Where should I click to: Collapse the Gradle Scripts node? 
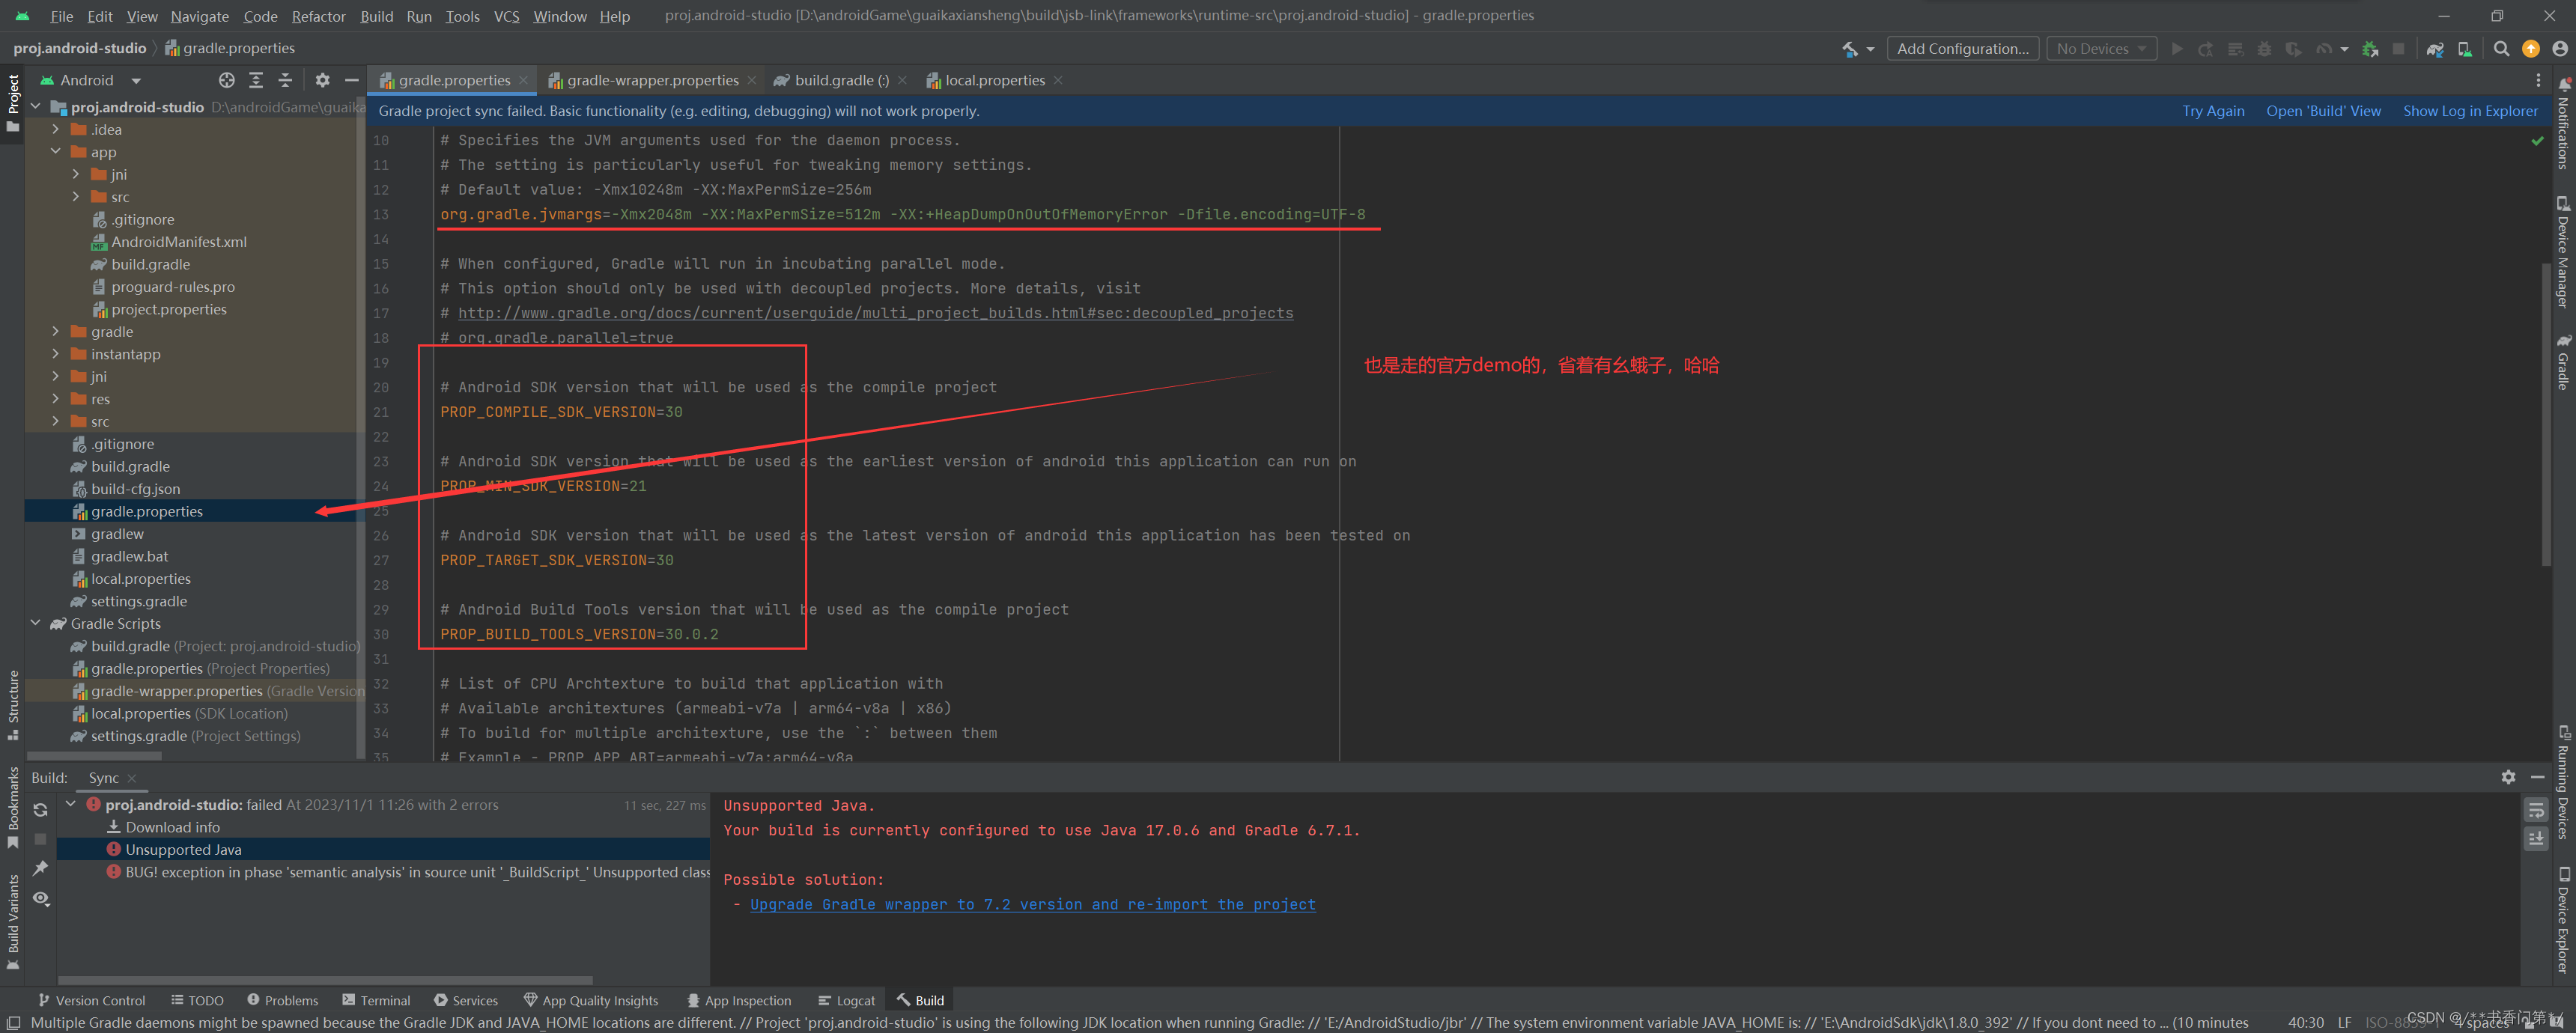click(x=36, y=623)
